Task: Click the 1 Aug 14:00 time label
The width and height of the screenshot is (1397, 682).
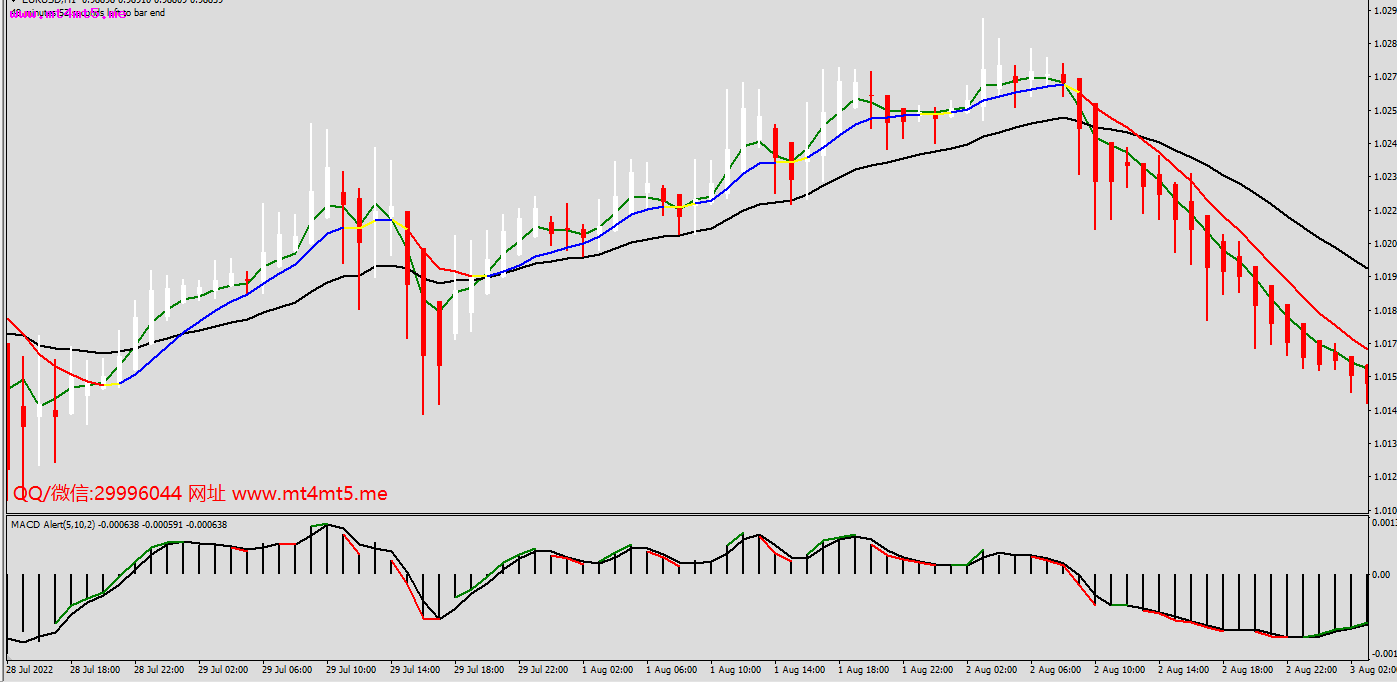Action: (x=799, y=669)
